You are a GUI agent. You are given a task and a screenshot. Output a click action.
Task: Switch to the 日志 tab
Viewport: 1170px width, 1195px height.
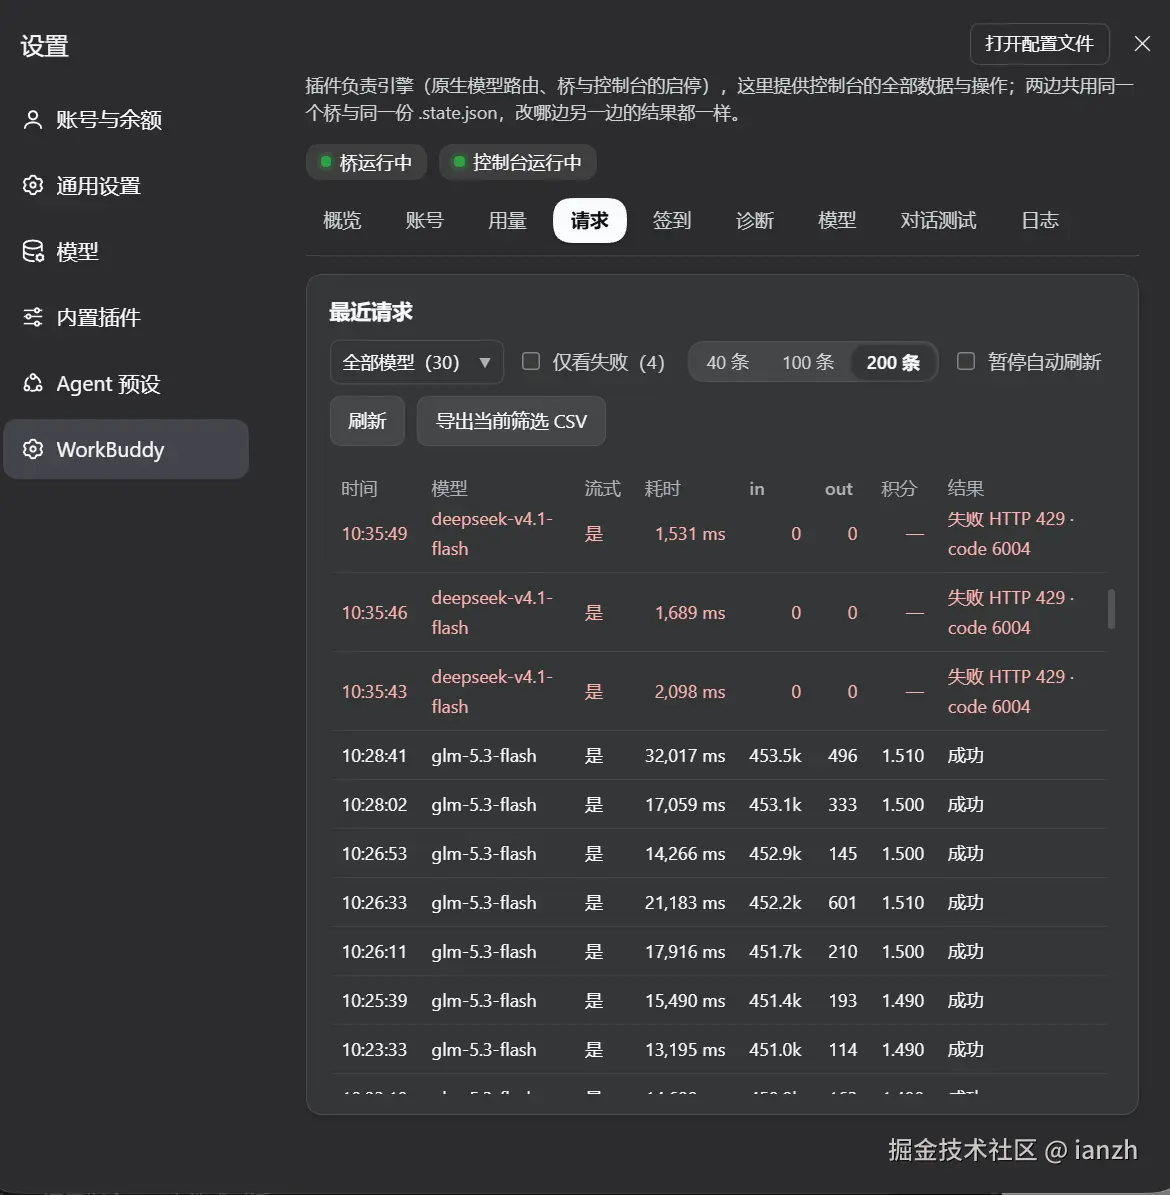1040,220
